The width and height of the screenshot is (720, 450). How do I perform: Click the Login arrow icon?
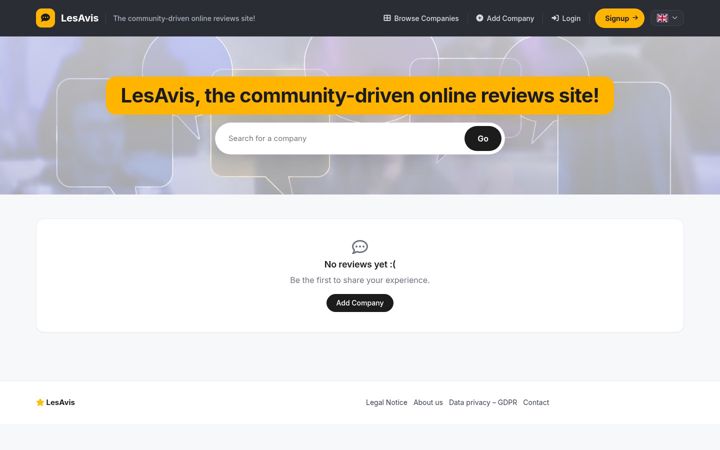point(555,18)
